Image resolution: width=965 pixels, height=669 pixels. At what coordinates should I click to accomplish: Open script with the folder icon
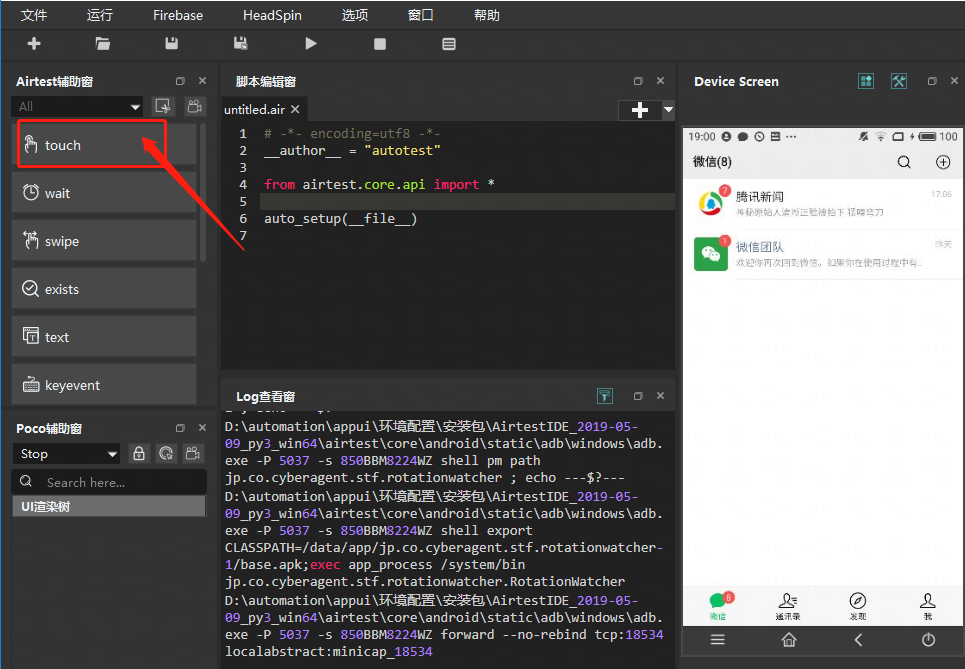(103, 44)
